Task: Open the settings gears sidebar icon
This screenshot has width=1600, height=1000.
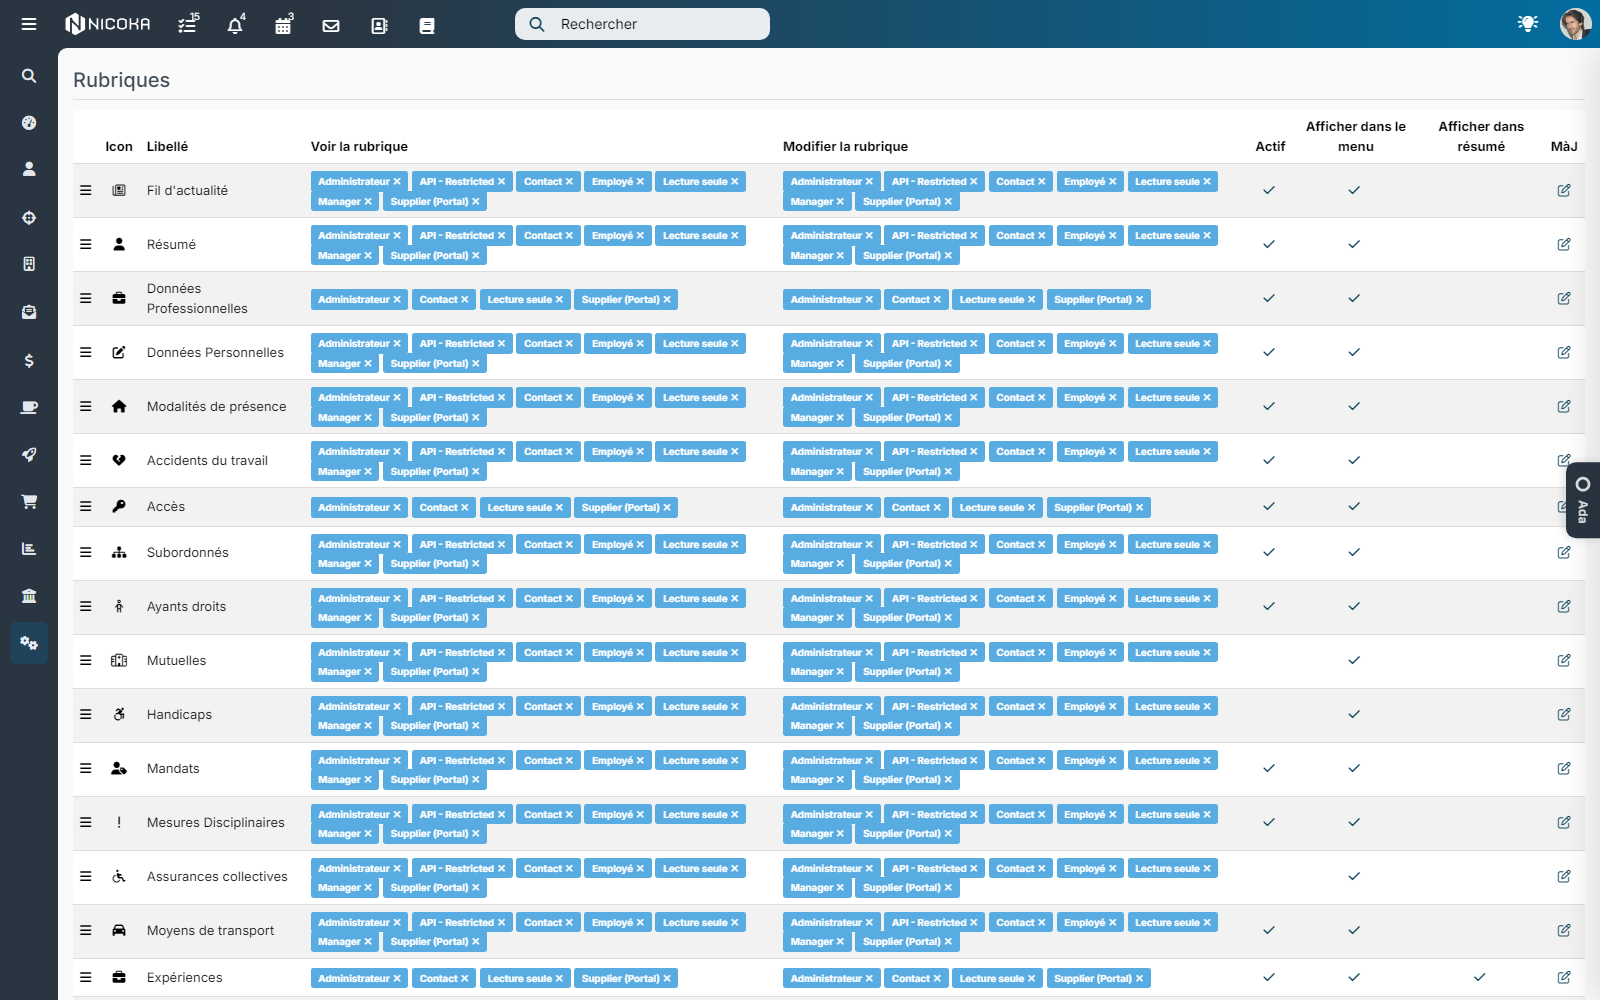Action: (x=29, y=643)
